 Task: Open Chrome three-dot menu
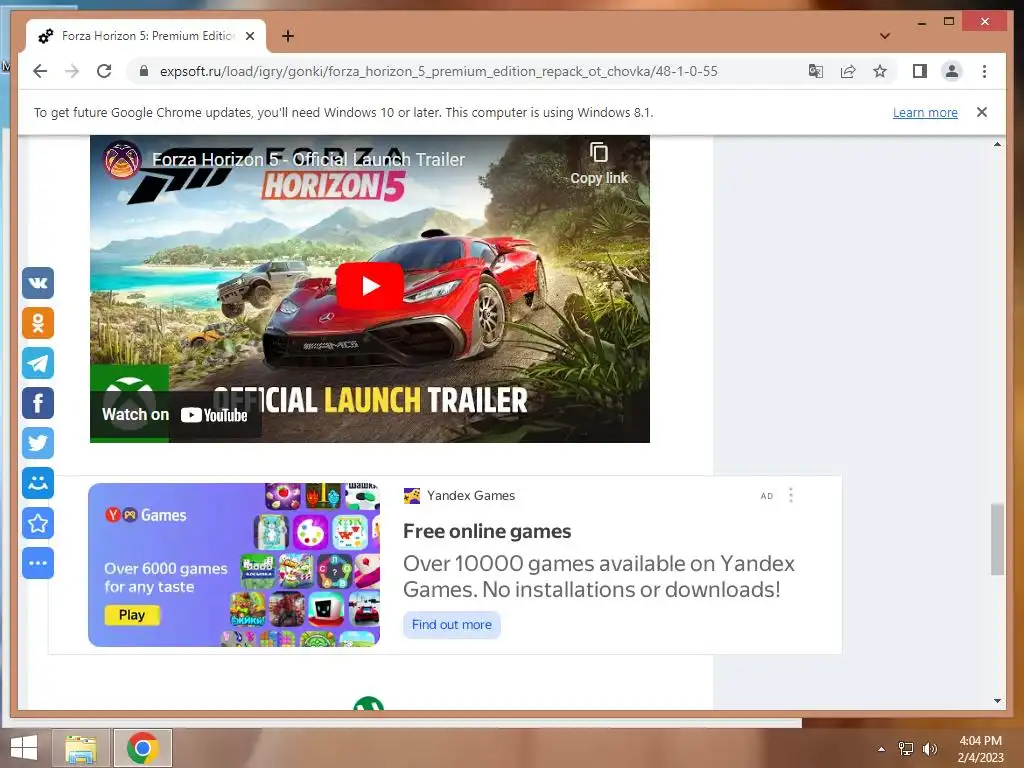984,71
